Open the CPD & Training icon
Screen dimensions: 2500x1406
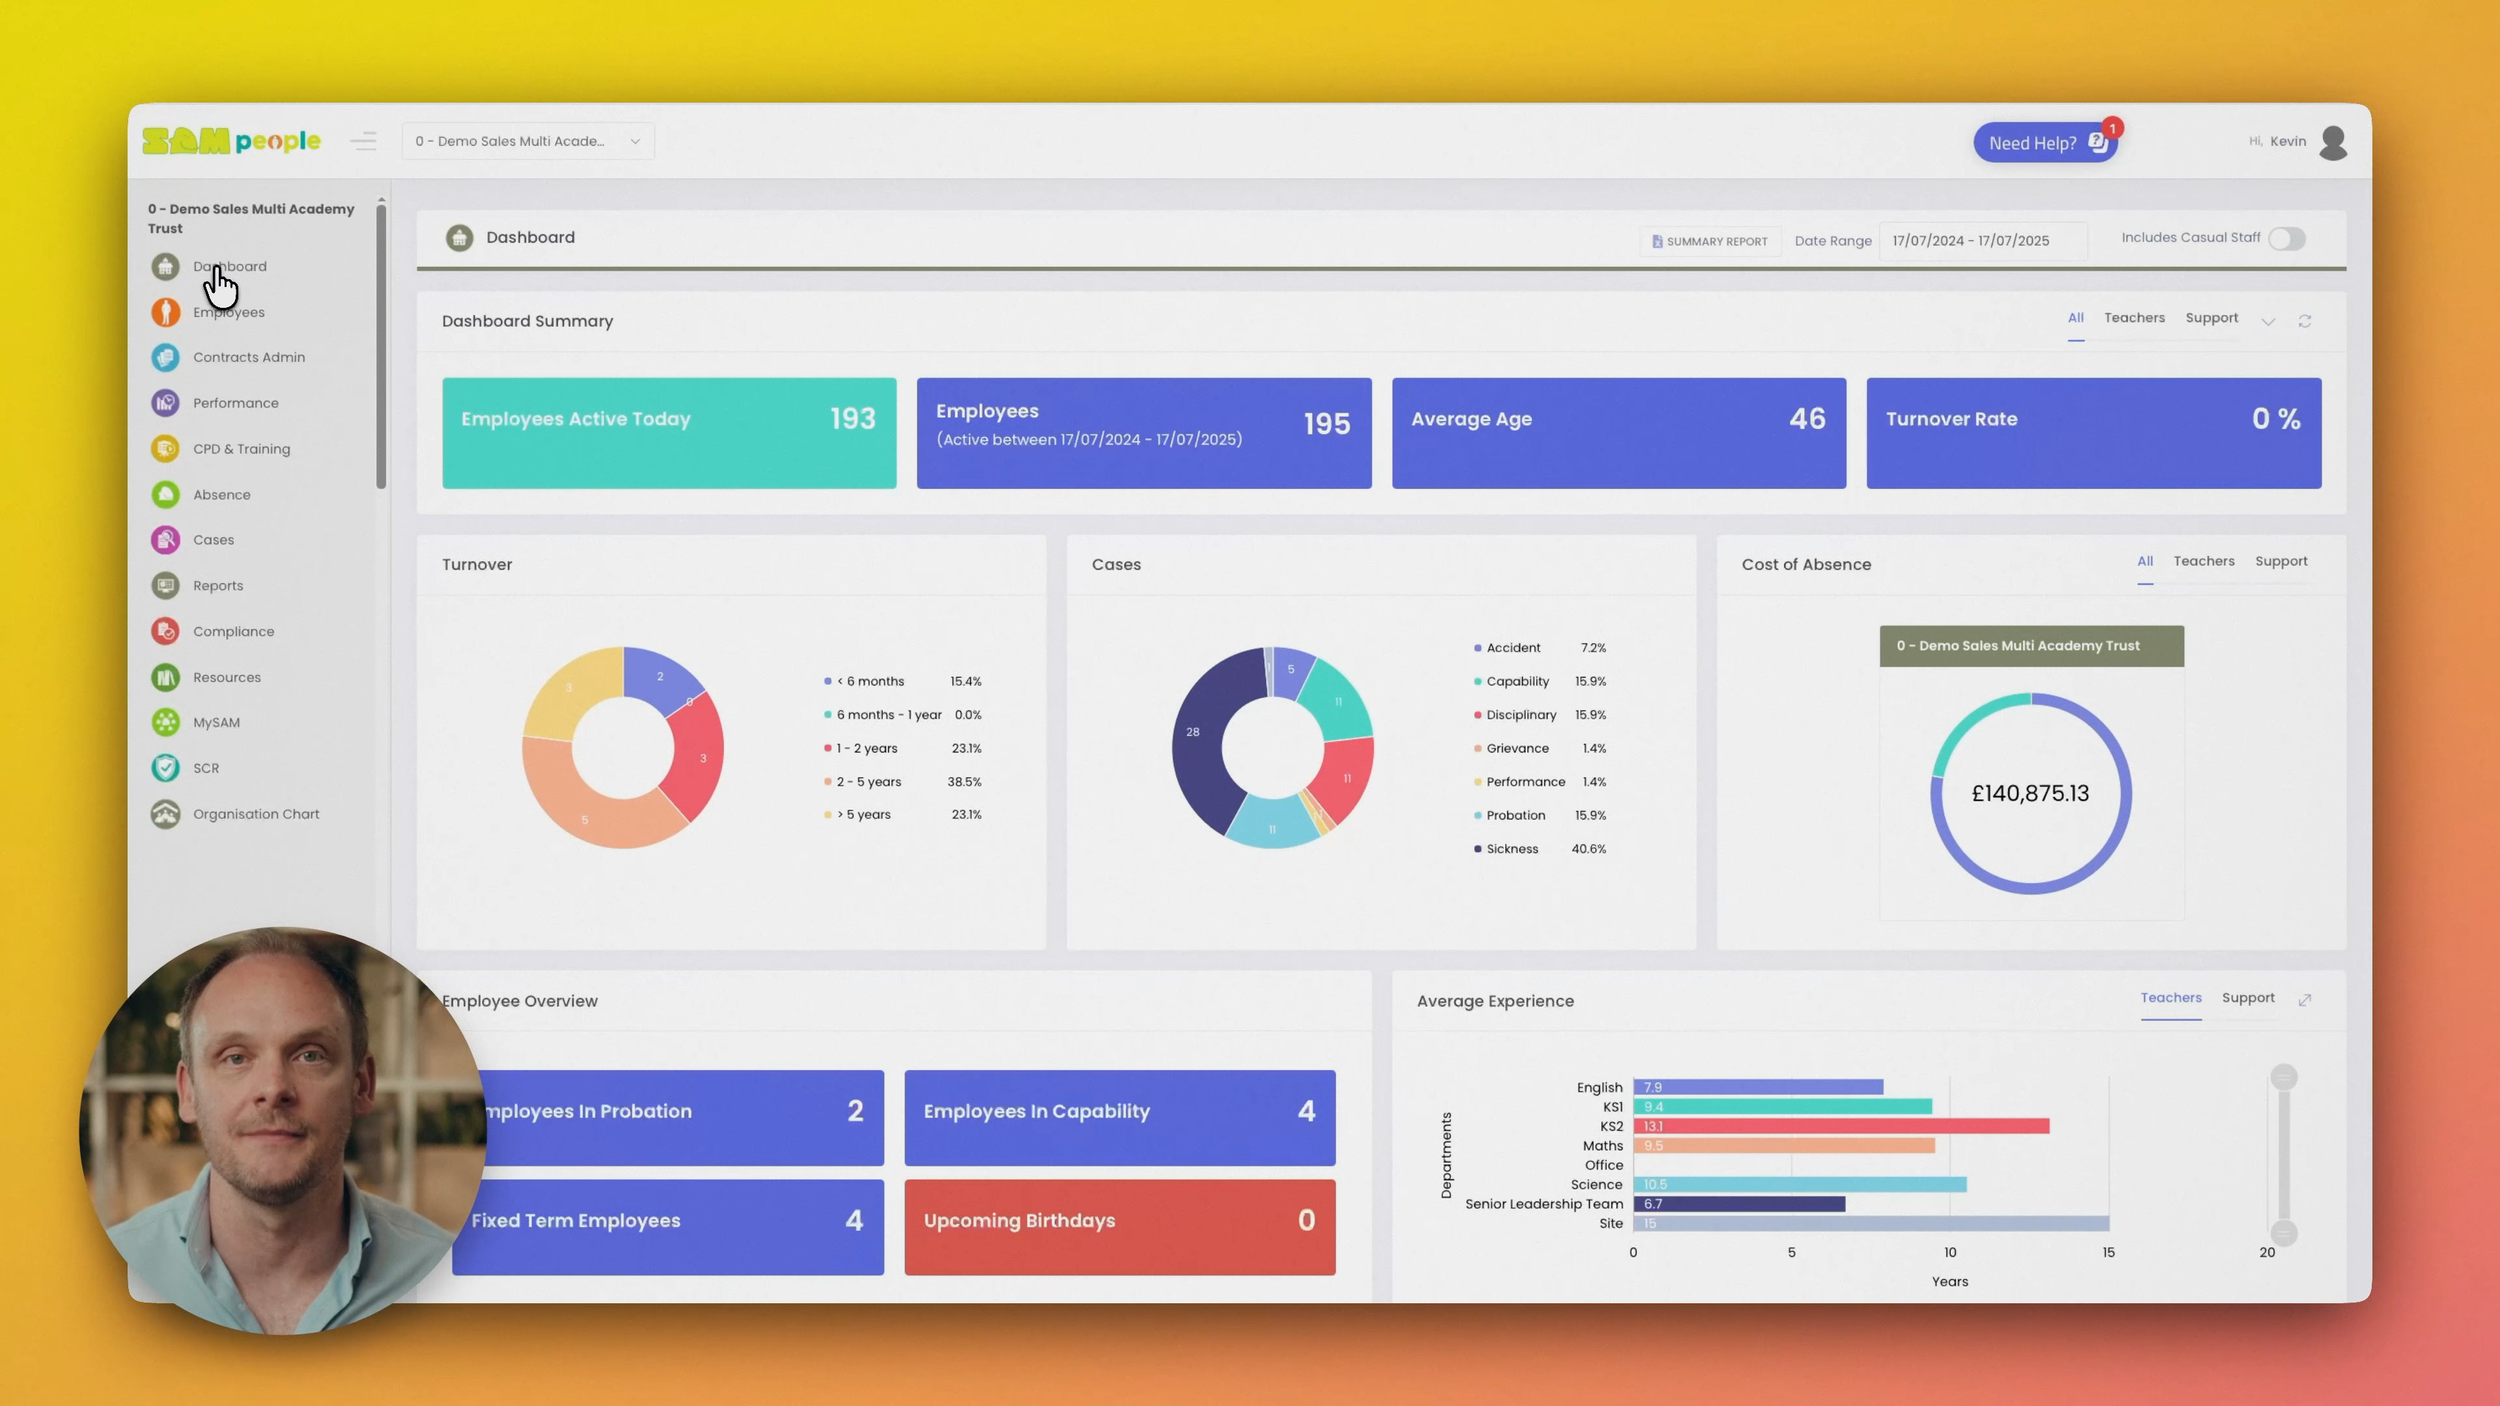coord(165,449)
